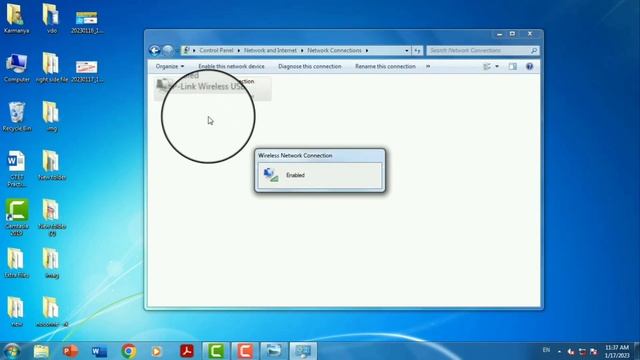
Task: Click the Show desktop strip beside the clock
Action: (637, 351)
